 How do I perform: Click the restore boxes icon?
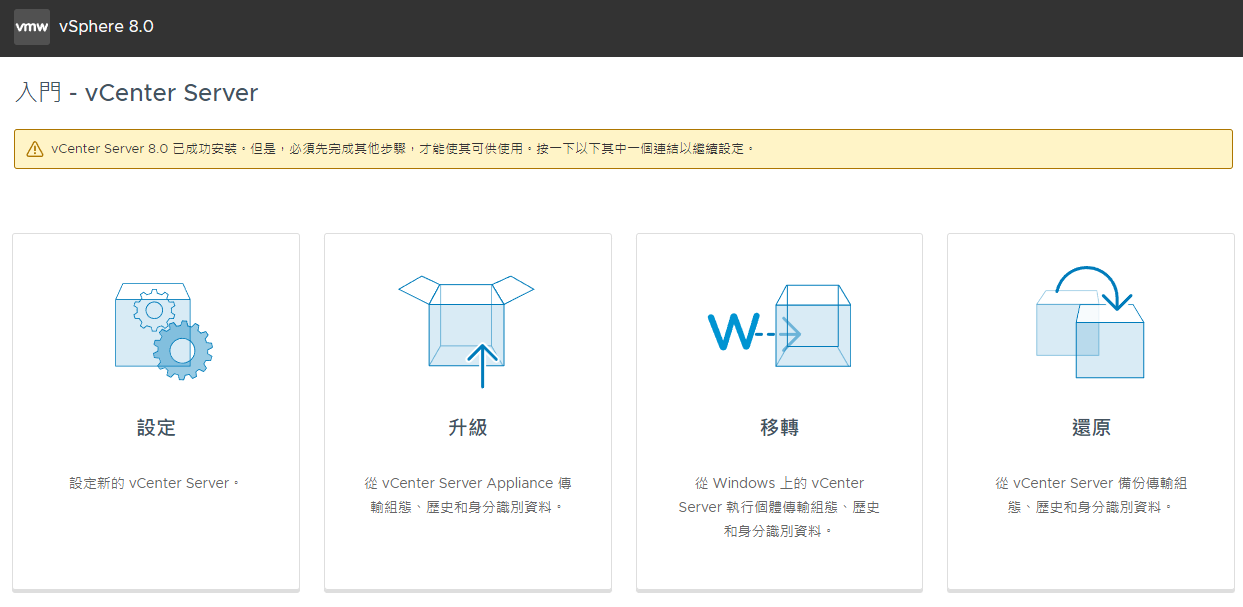tap(1090, 322)
